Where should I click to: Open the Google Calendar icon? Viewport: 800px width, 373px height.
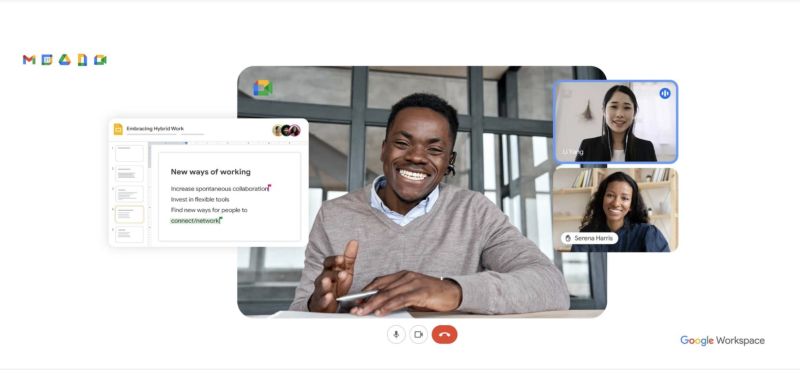coord(47,60)
